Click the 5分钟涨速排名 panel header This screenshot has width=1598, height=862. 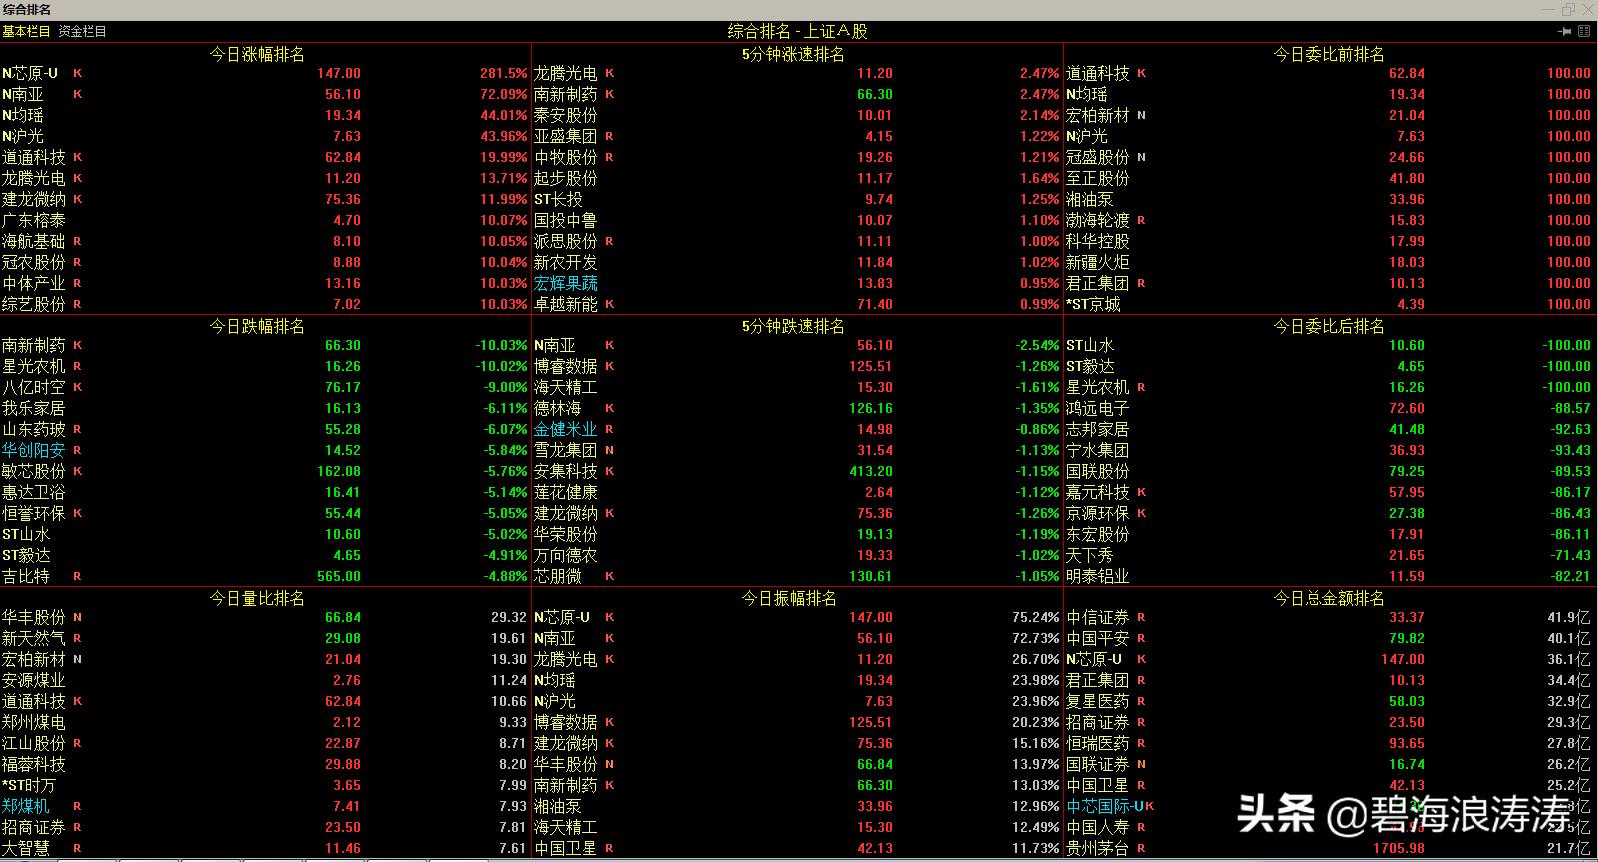pos(793,54)
